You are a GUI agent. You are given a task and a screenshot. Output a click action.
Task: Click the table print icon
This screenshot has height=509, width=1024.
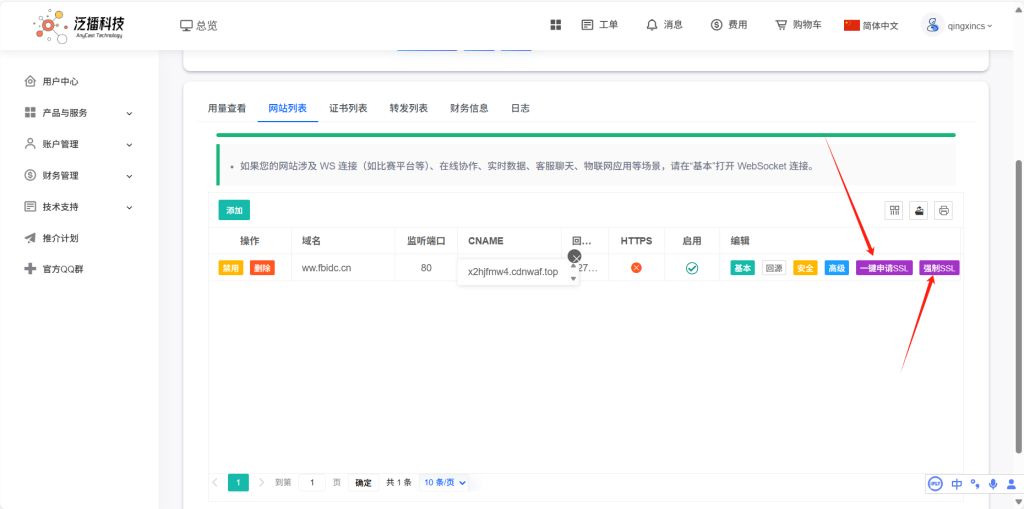[x=944, y=210]
